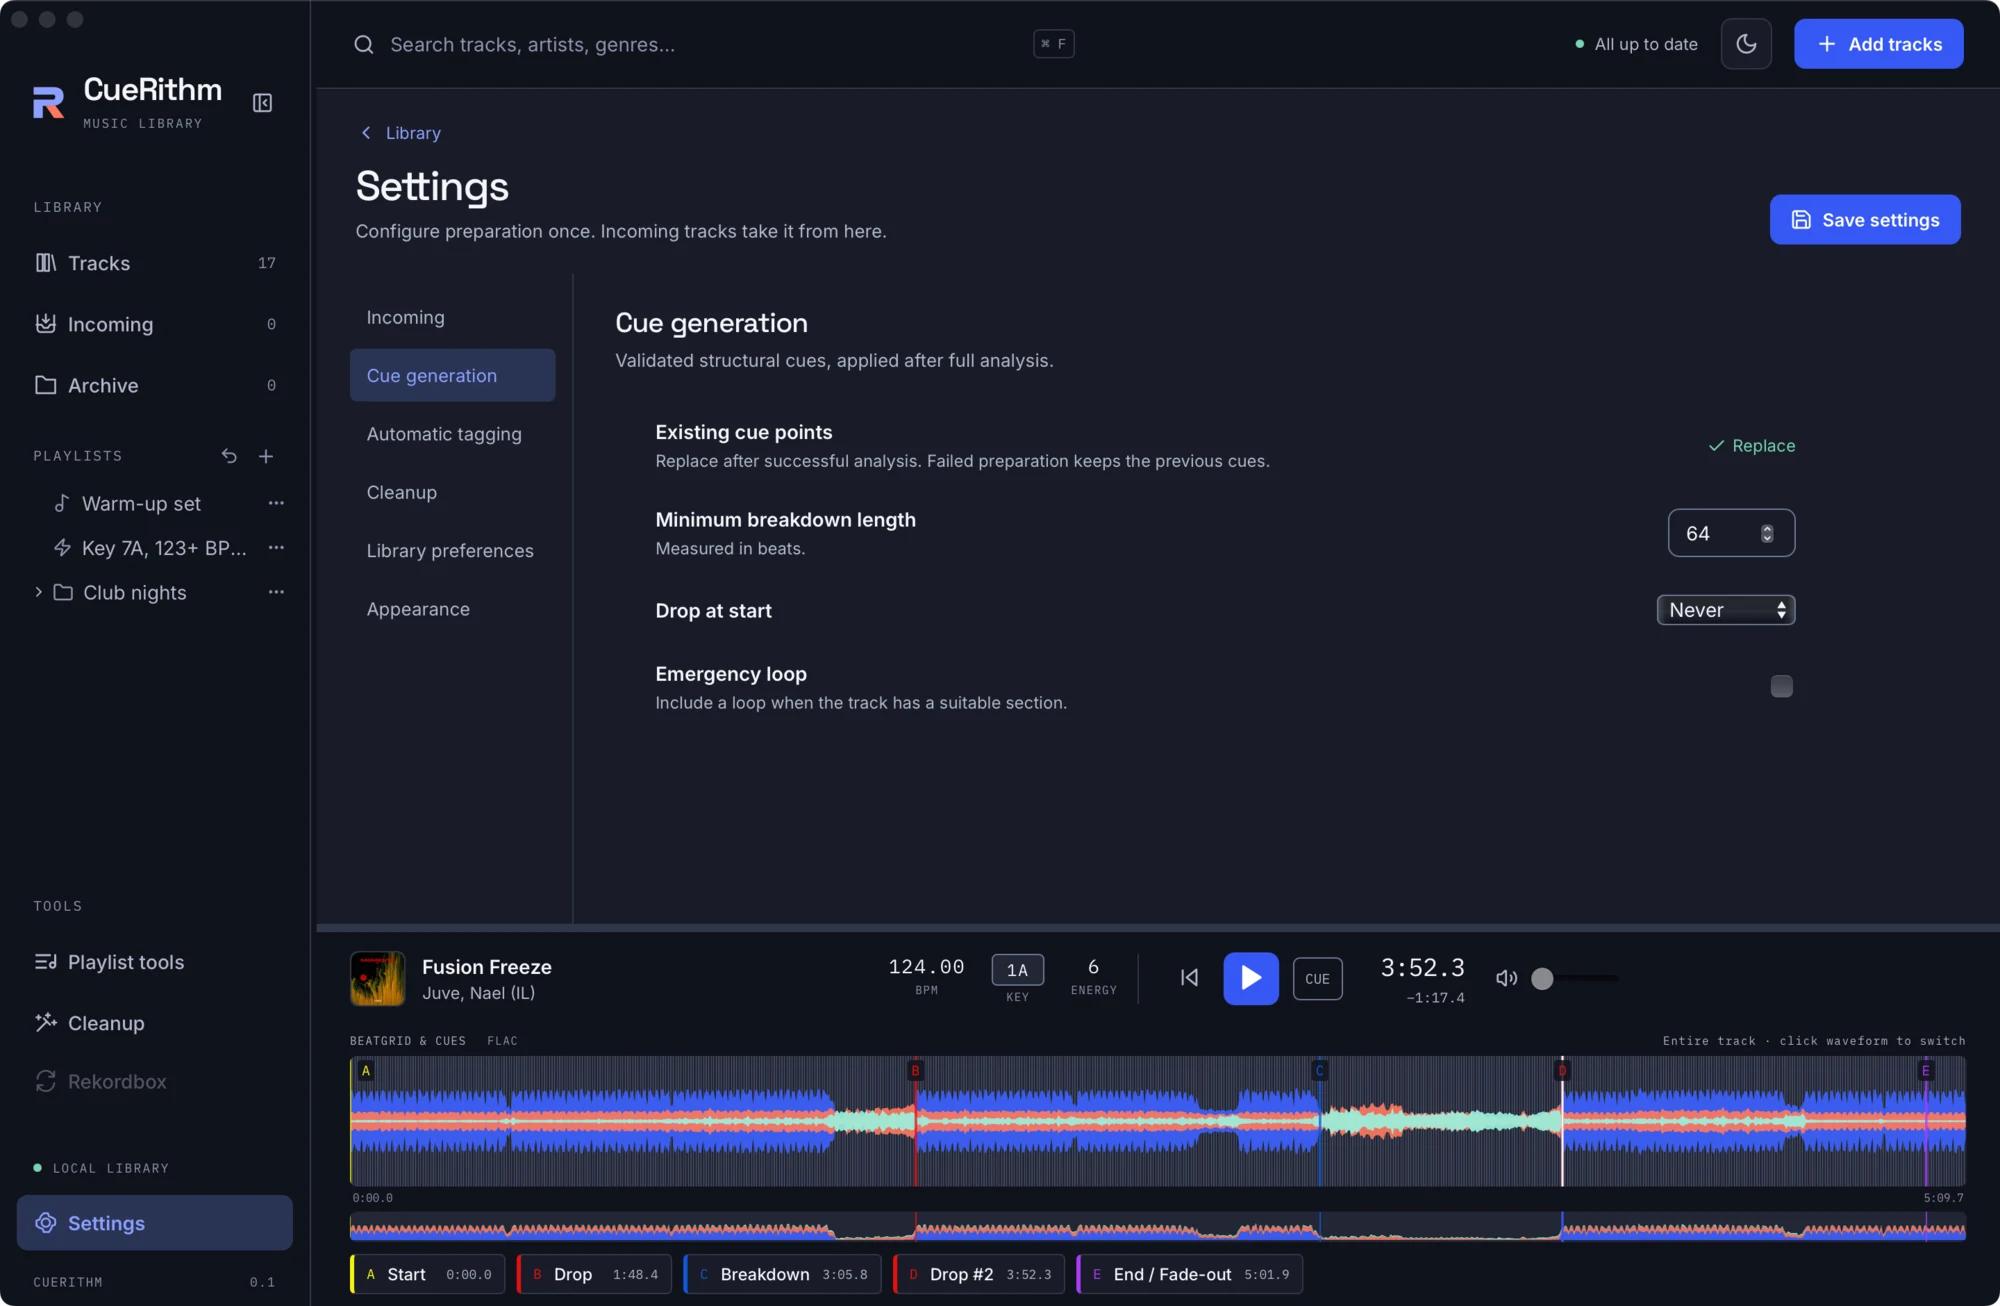Select End / Fade-out cue chip
The image size is (2000, 1306).
[1190, 1274]
